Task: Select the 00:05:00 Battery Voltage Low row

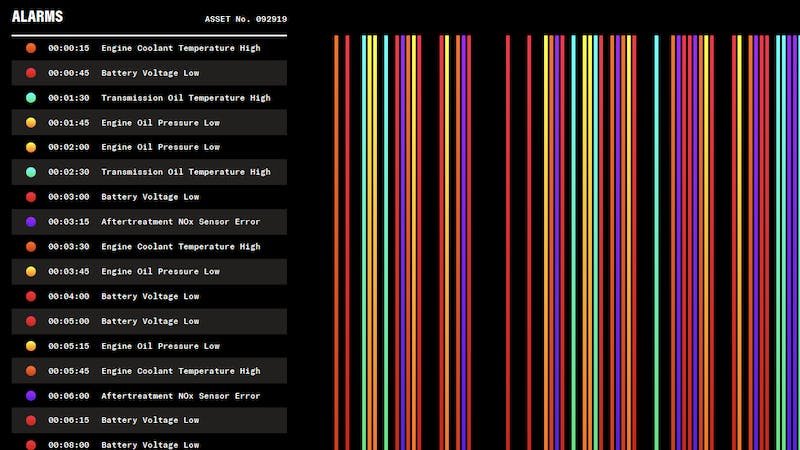Action: tap(150, 321)
